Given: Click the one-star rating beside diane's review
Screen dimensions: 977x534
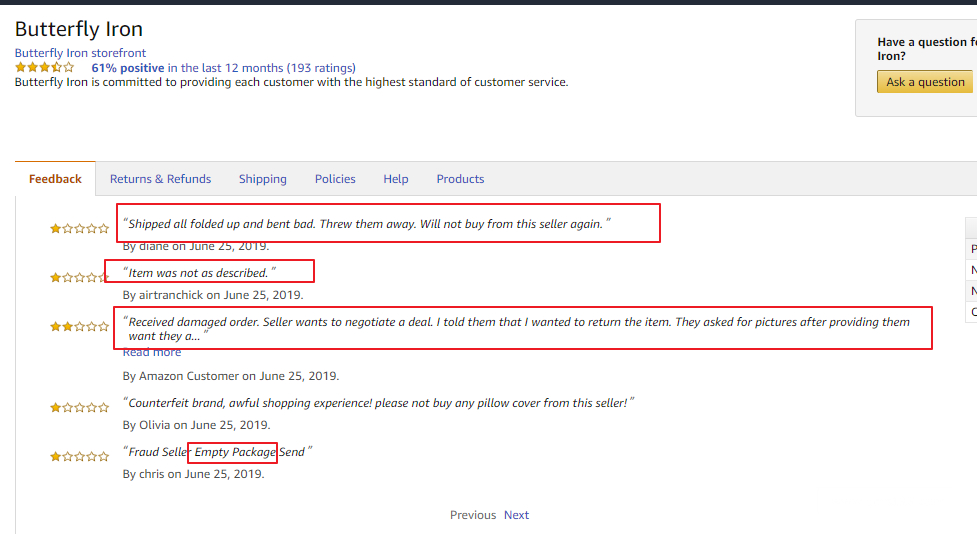Looking at the screenshot, I should pos(80,229).
